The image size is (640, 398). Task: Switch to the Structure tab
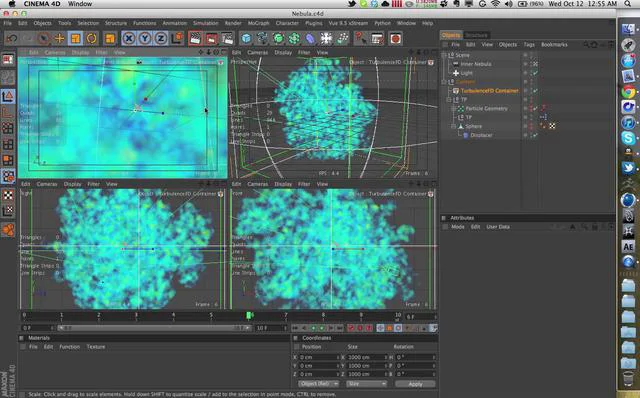click(x=477, y=35)
